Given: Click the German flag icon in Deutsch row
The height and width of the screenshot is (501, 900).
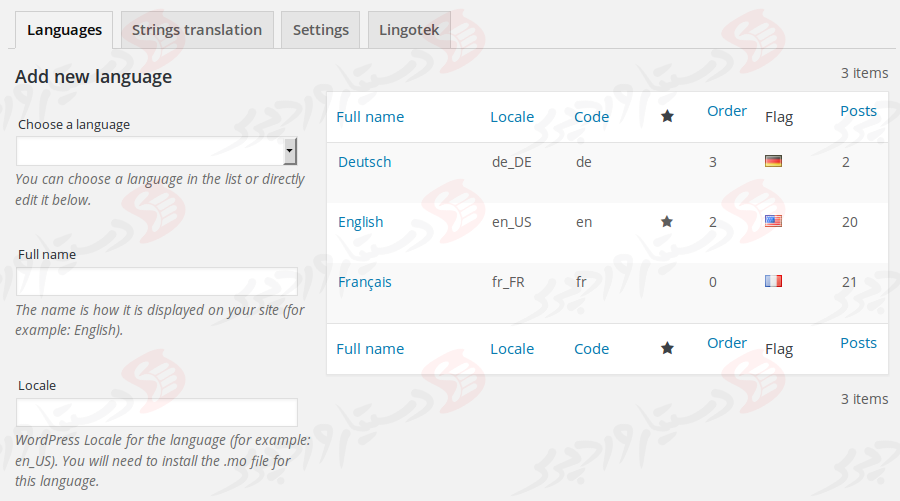Looking at the screenshot, I should pyautogui.click(x=773, y=161).
